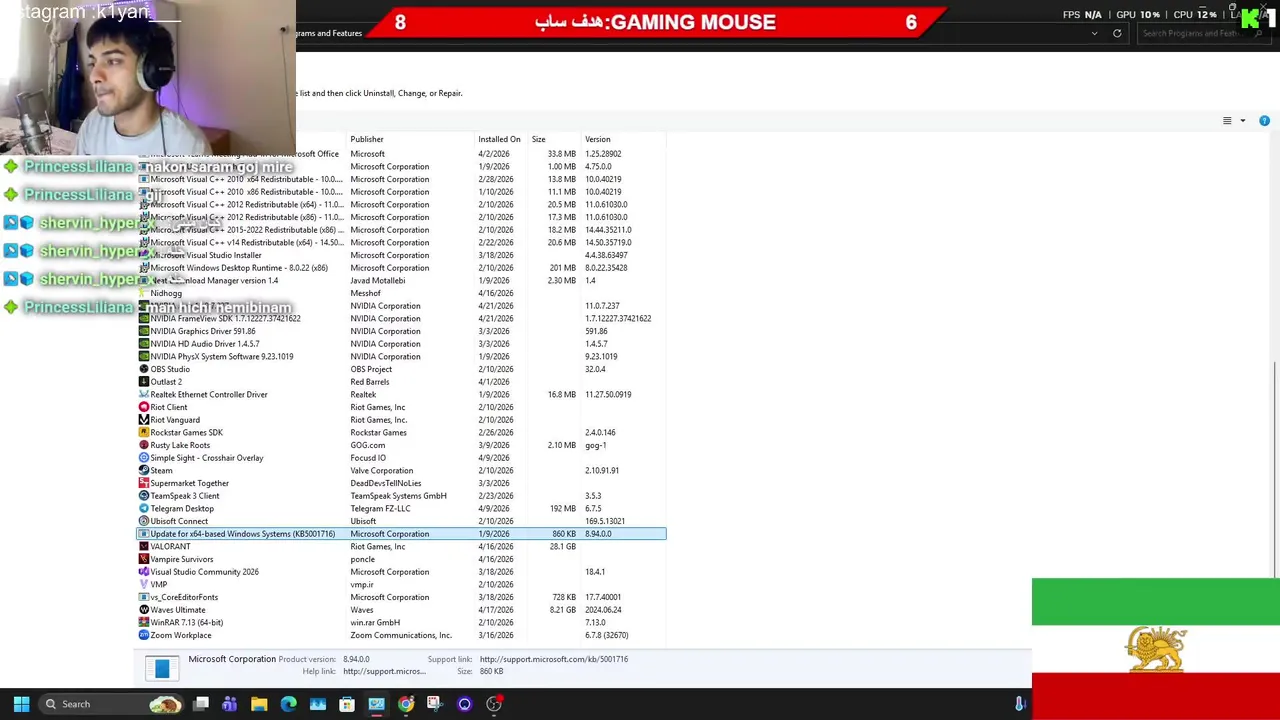Image resolution: width=1280 pixels, height=720 pixels.
Task: Click the DeadDevsTellNoLies publisher cell
Action: coord(386,483)
